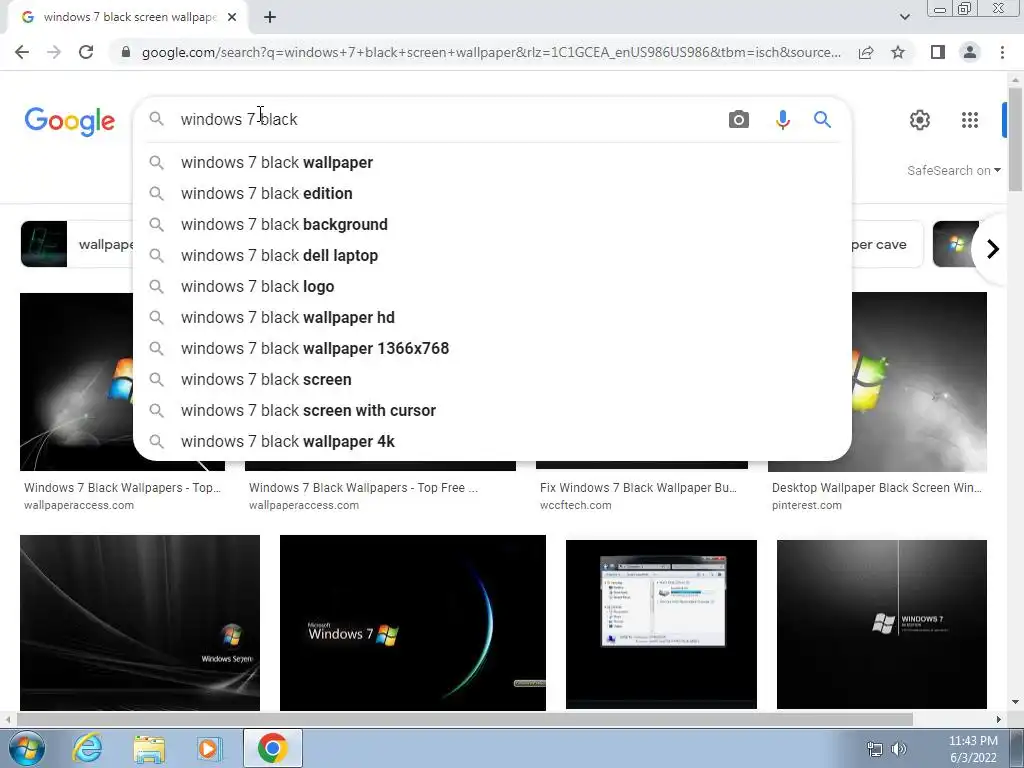Choose suggestion windows 7 black edition

(492, 193)
